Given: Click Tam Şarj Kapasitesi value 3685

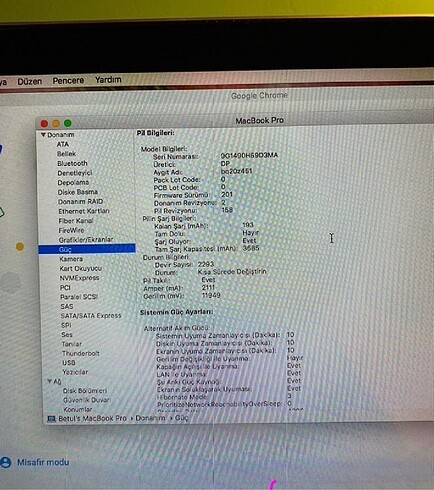Looking at the screenshot, I should pyautogui.click(x=251, y=248).
